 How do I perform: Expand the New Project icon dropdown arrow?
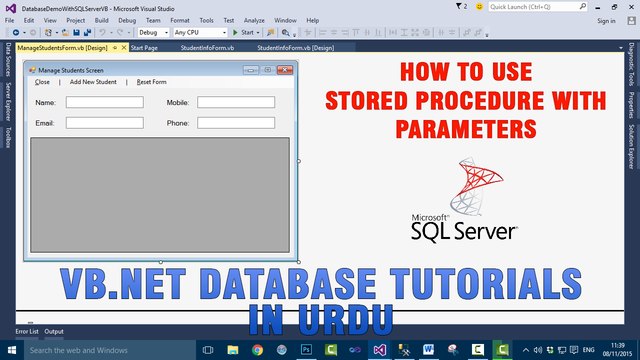pyautogui.click(x=56, y=33)
